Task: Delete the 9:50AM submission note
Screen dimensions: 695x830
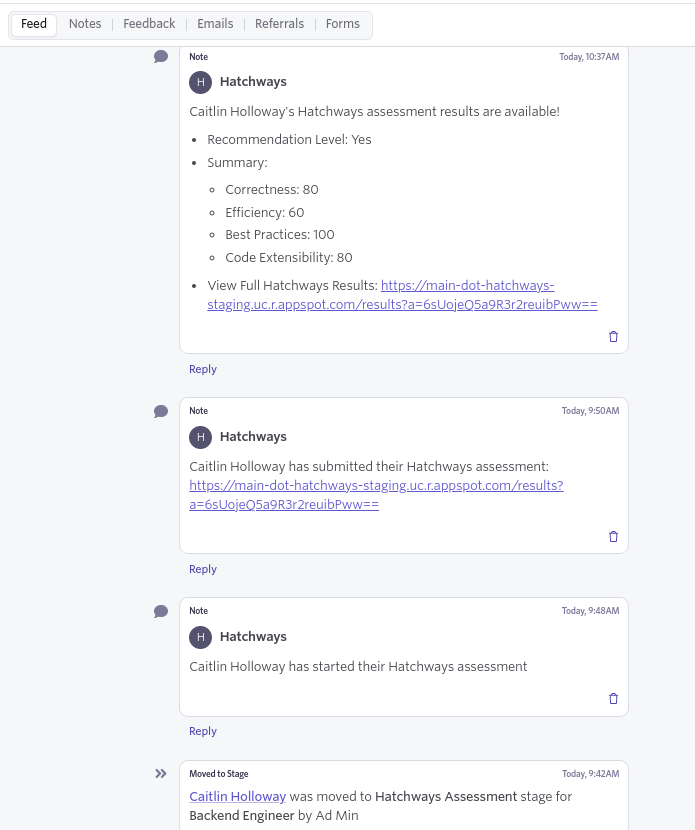Action: click(x=613, y=536)
